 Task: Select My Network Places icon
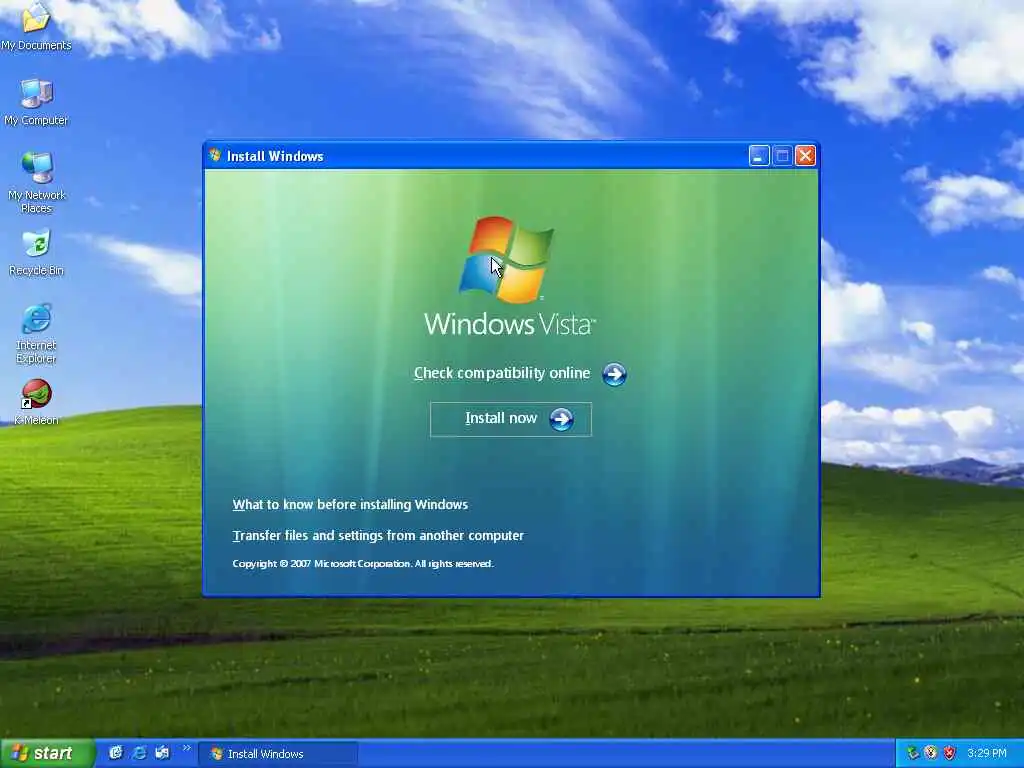(36, 182)
